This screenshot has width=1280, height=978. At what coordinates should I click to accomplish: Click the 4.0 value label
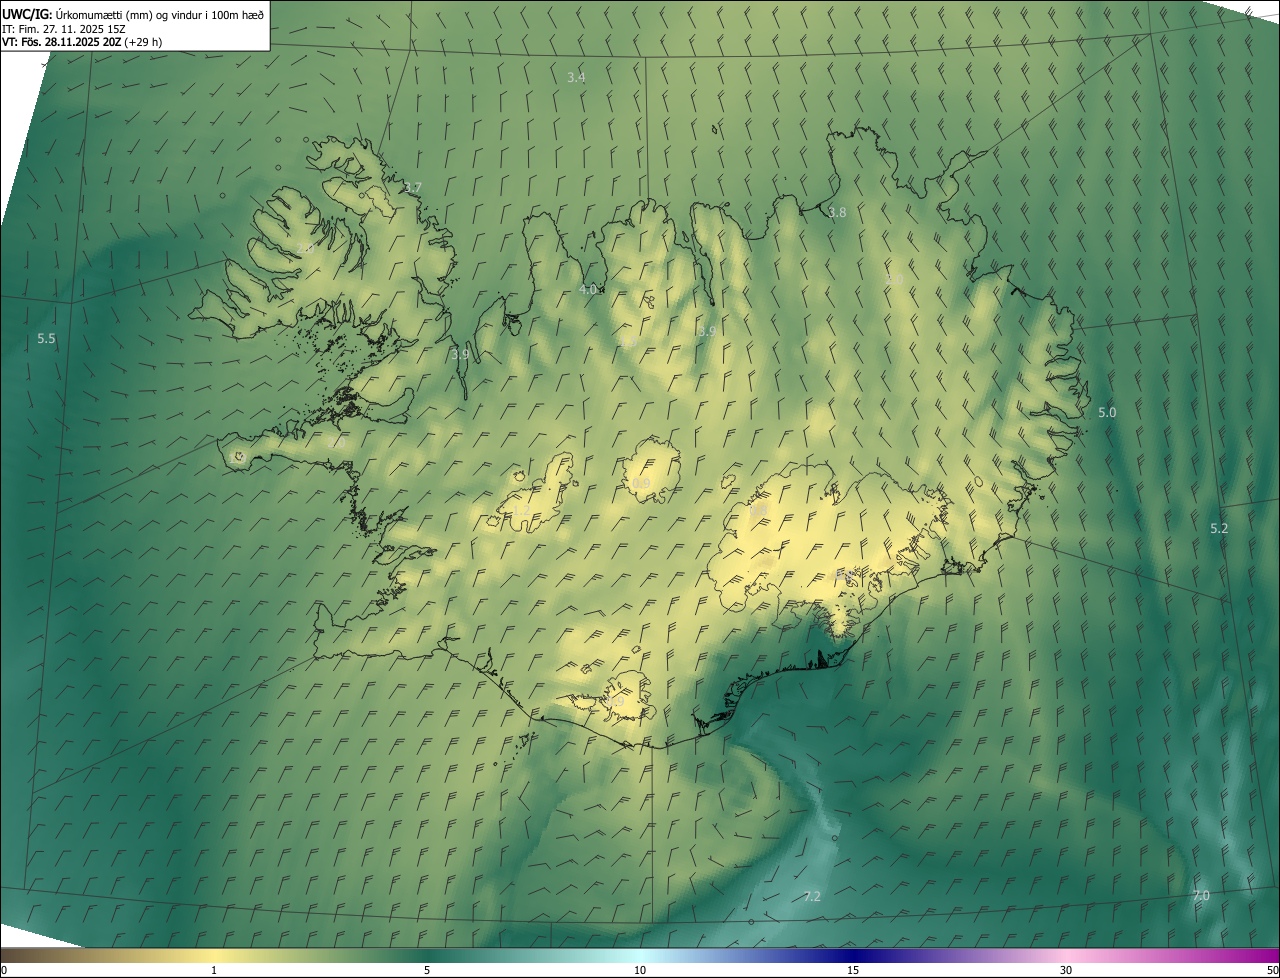coord(588,289)
